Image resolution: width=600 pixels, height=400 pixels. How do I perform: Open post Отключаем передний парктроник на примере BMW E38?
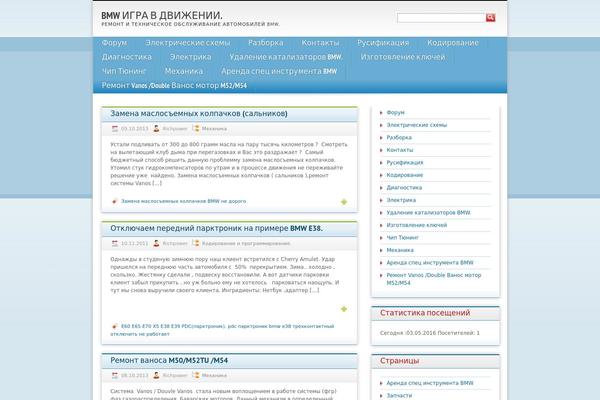pos(216,228)
